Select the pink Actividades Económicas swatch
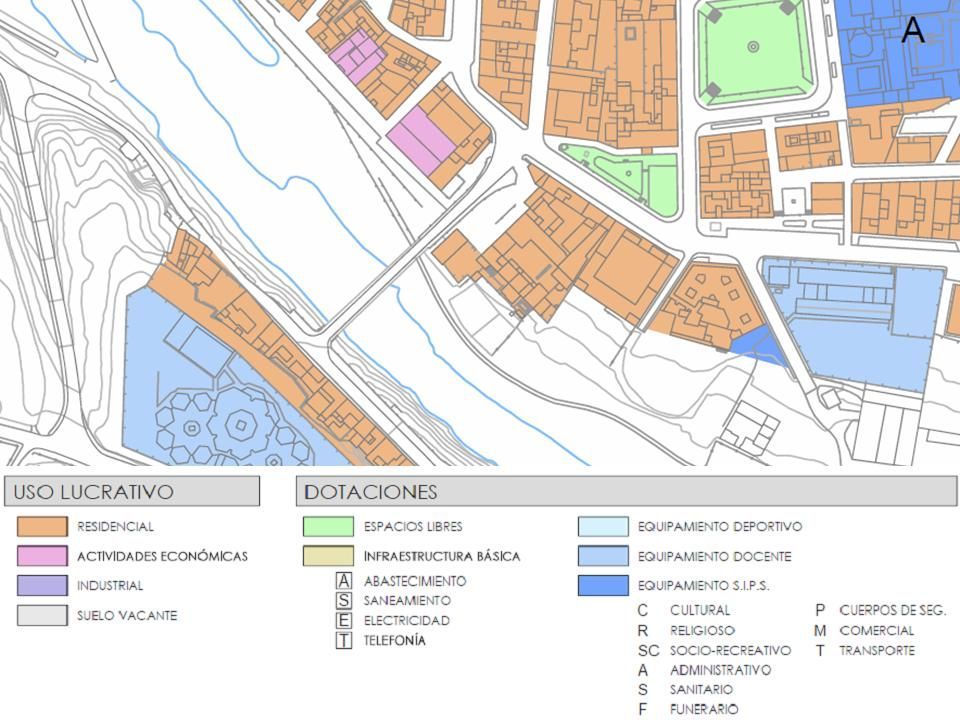960x720 pixels. tap(42, 556)
